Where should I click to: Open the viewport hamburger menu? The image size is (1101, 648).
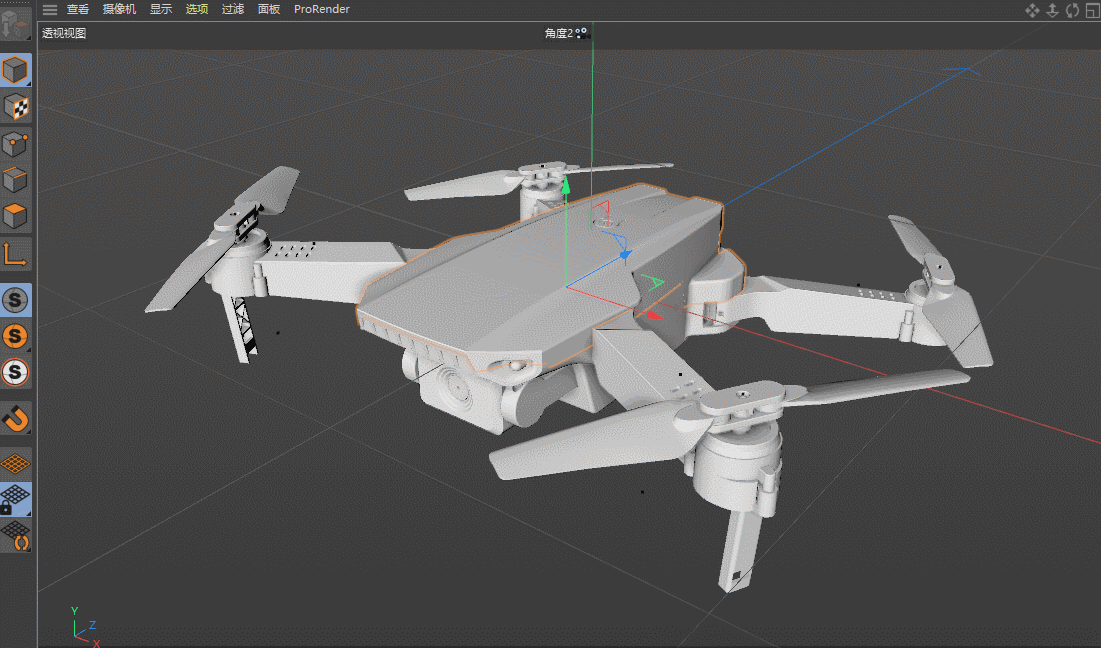click(50, 9)
